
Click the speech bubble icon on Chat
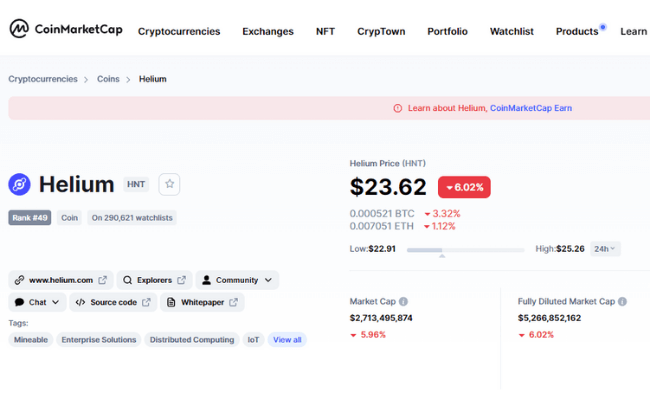[19, 302]
